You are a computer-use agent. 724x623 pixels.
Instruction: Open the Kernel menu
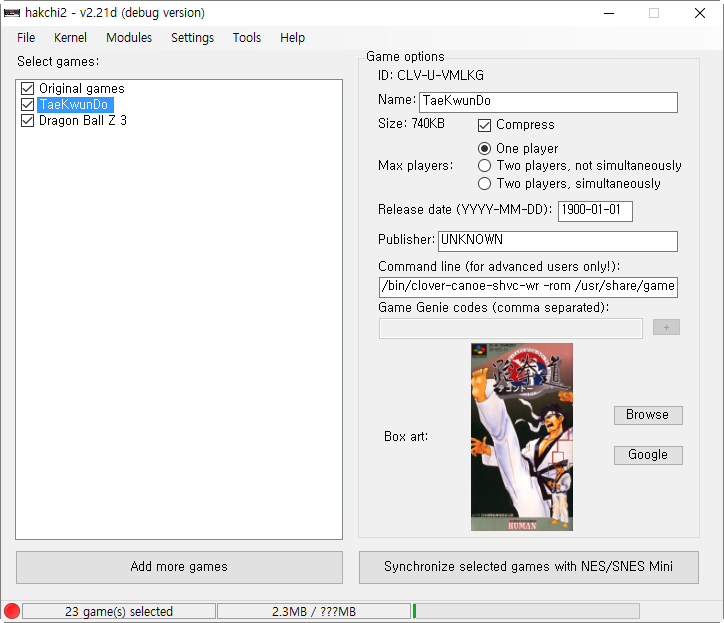click(x=70, y=37)
